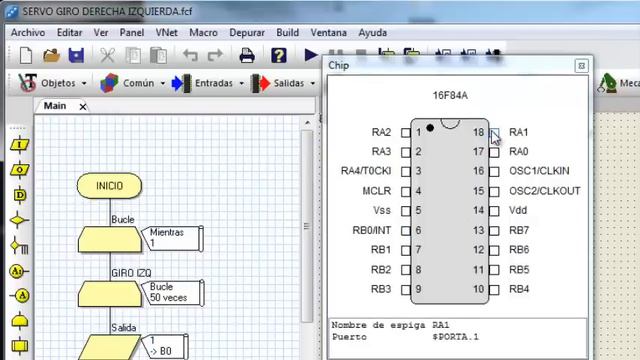Paste clipboard toolbar icon

pos(158,55)
